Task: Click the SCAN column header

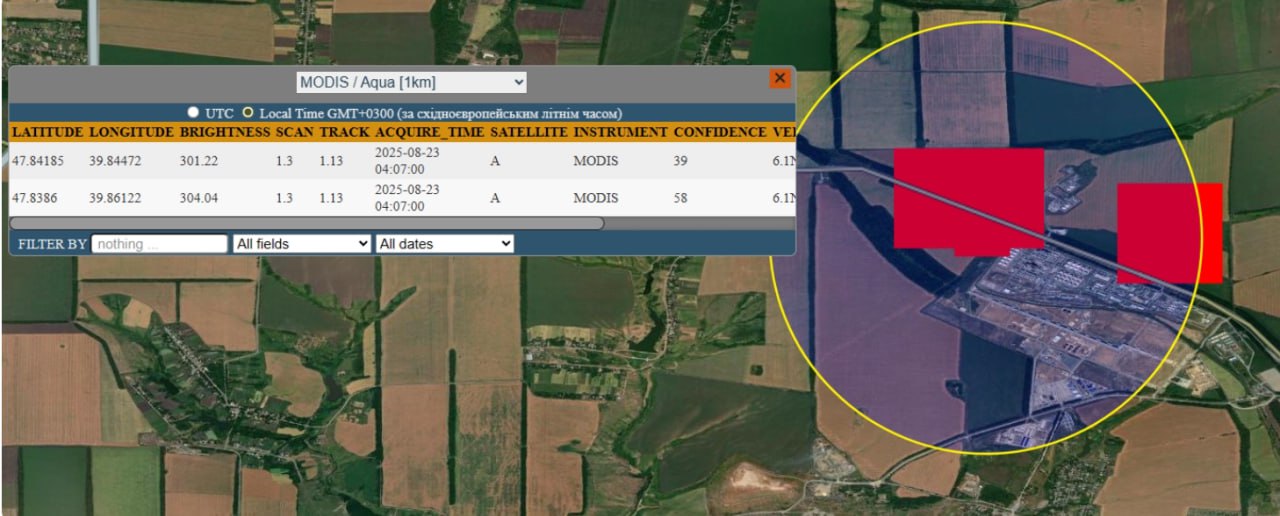Action: [294, 132]
